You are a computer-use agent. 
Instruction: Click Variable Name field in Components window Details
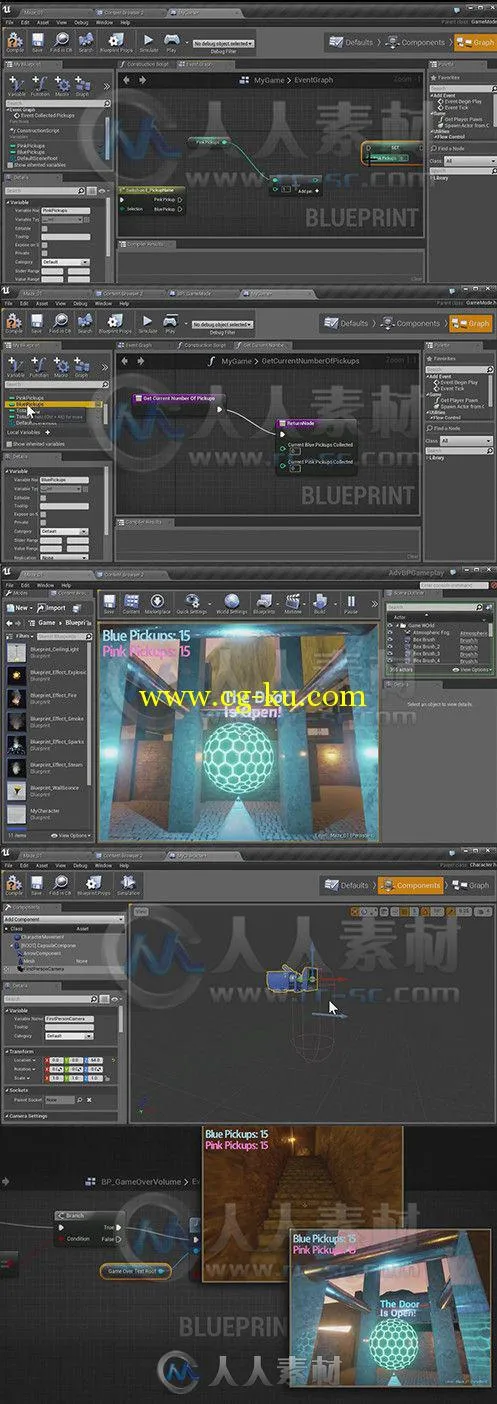click(68, 1018)
